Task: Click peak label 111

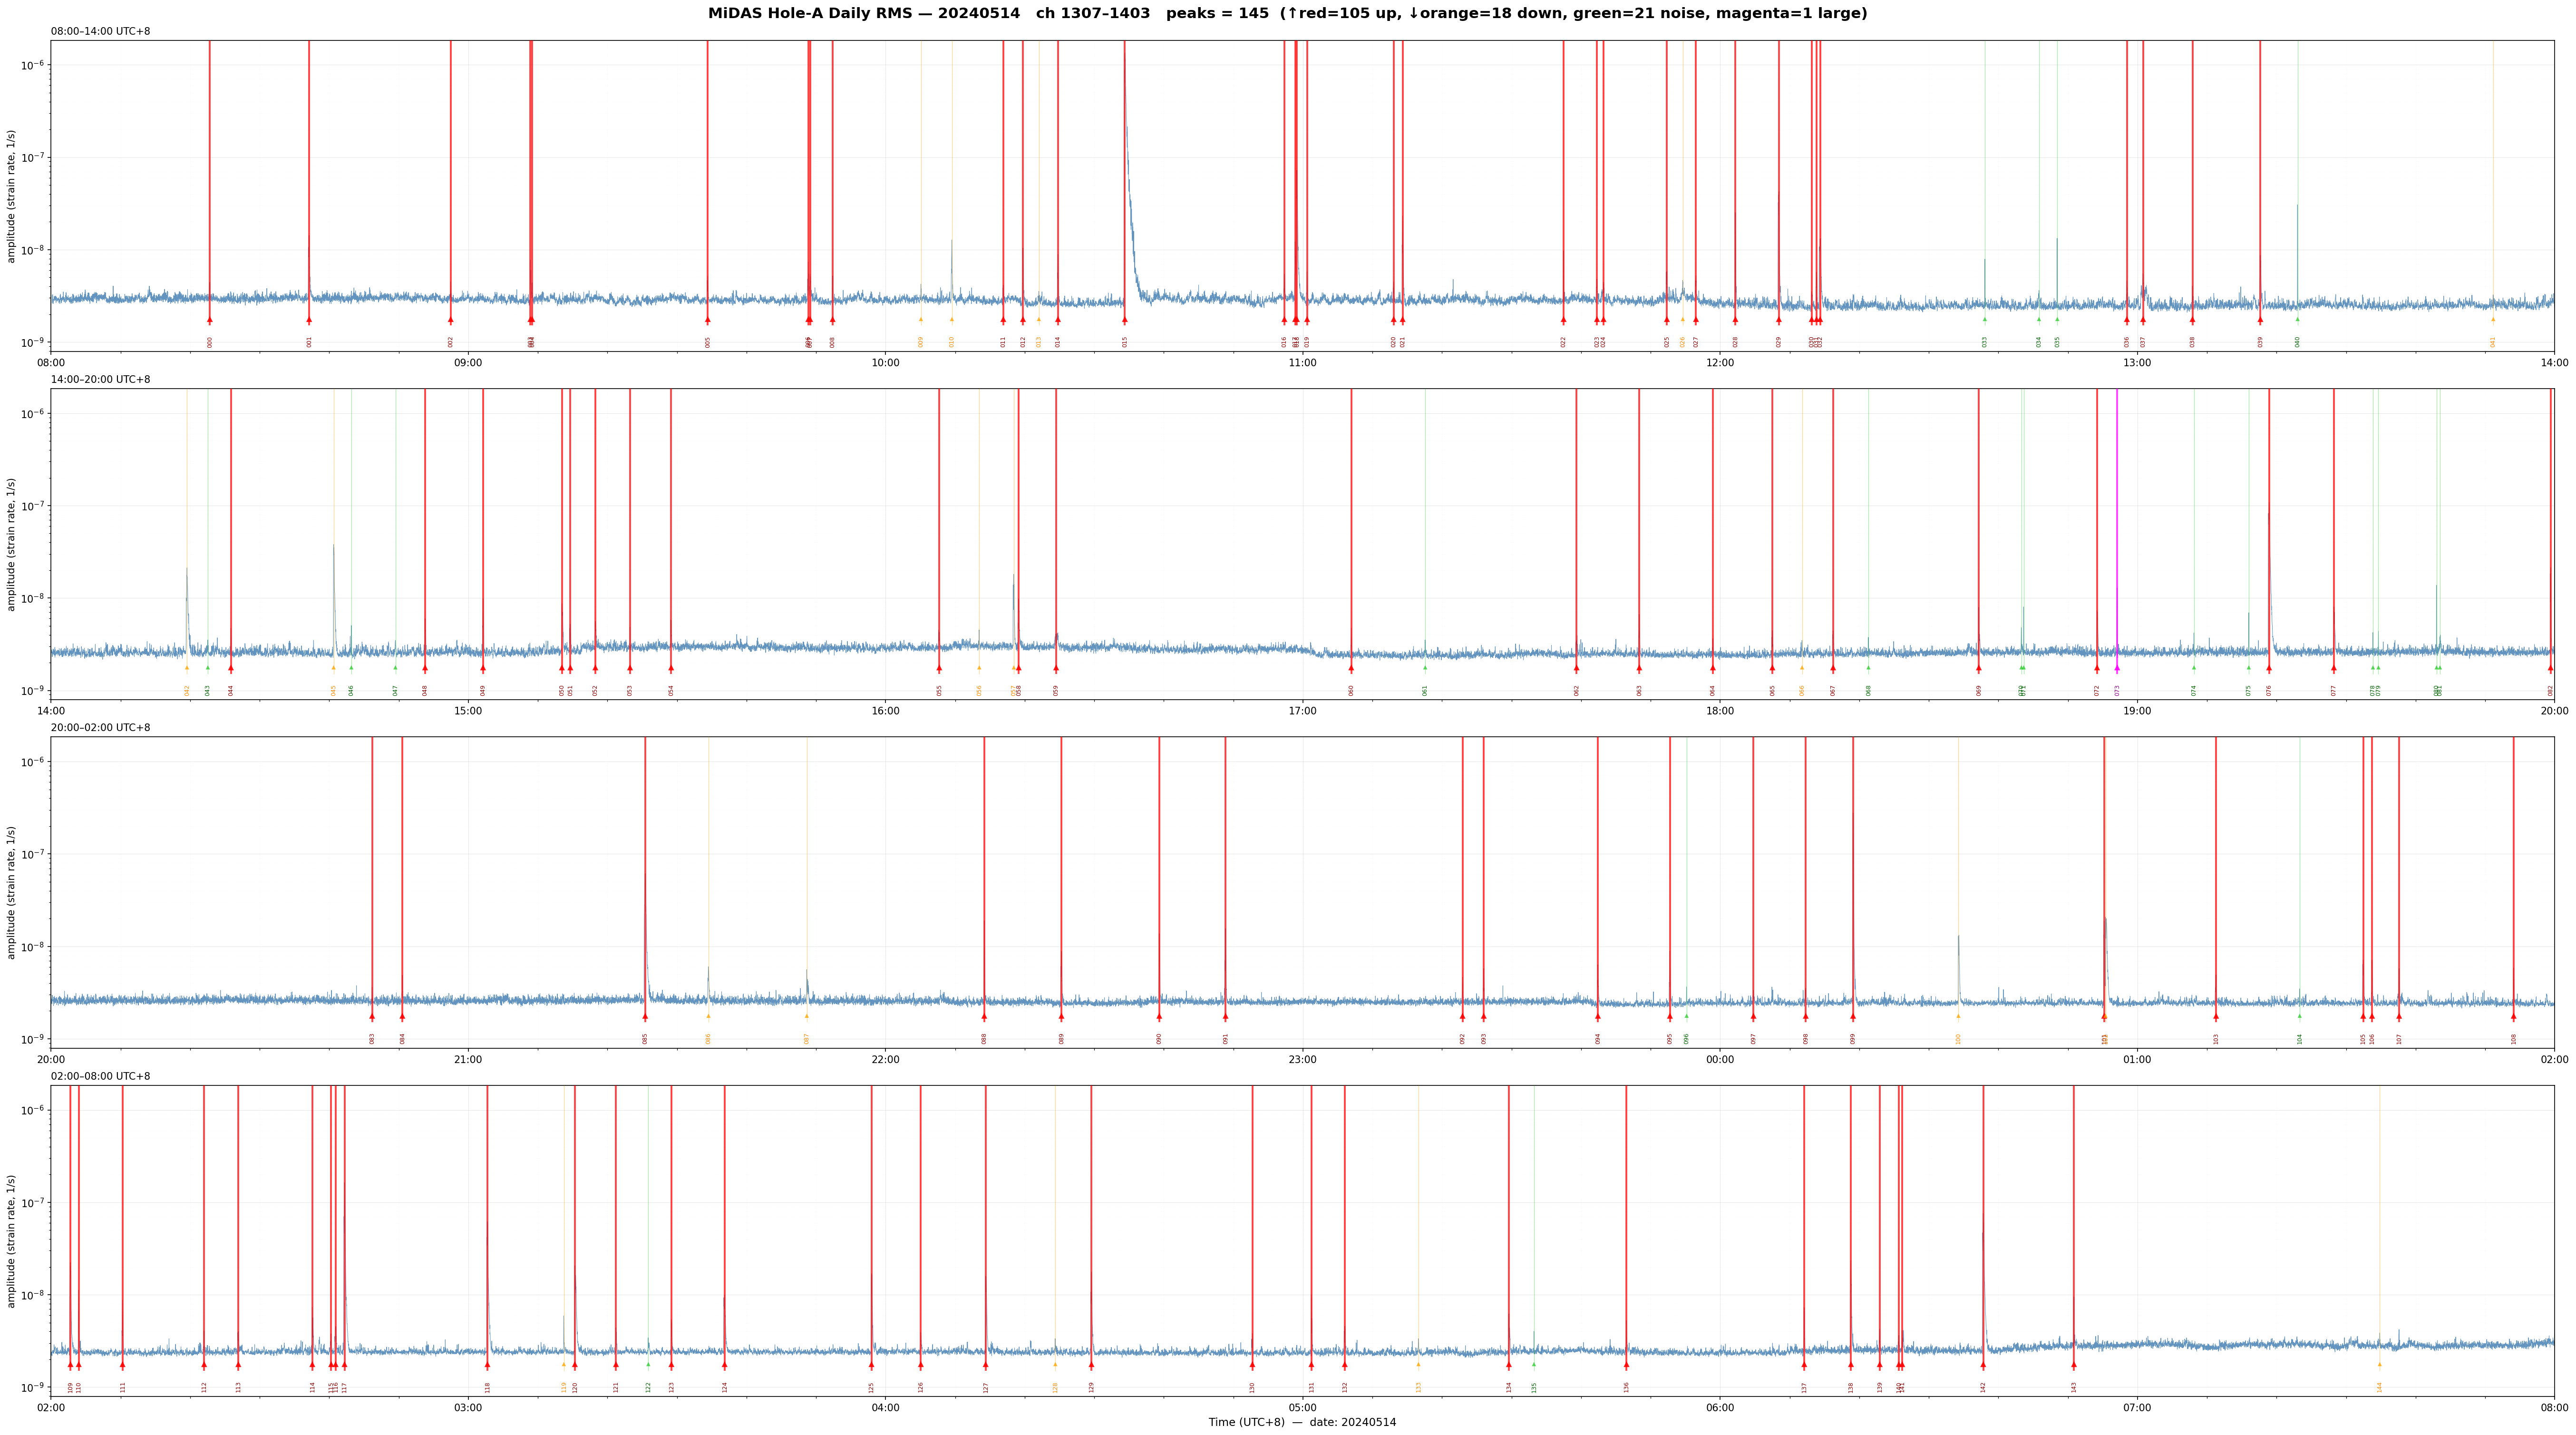Action: tap(123, 1387)
